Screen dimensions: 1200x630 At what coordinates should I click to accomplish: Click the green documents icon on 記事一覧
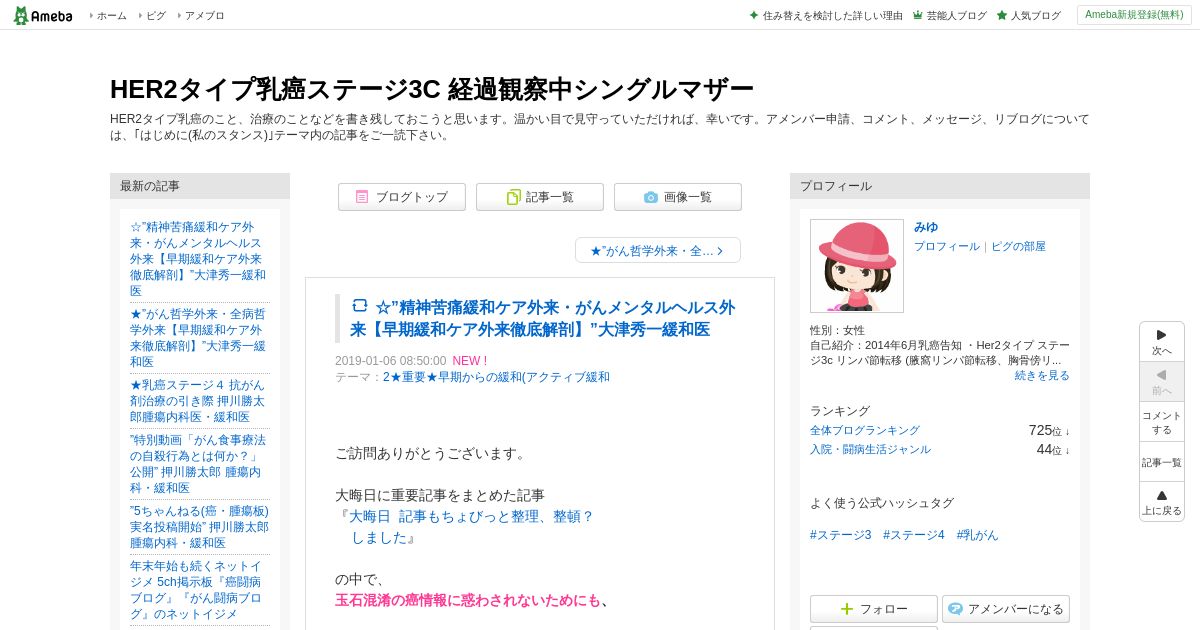click(513, 197)
